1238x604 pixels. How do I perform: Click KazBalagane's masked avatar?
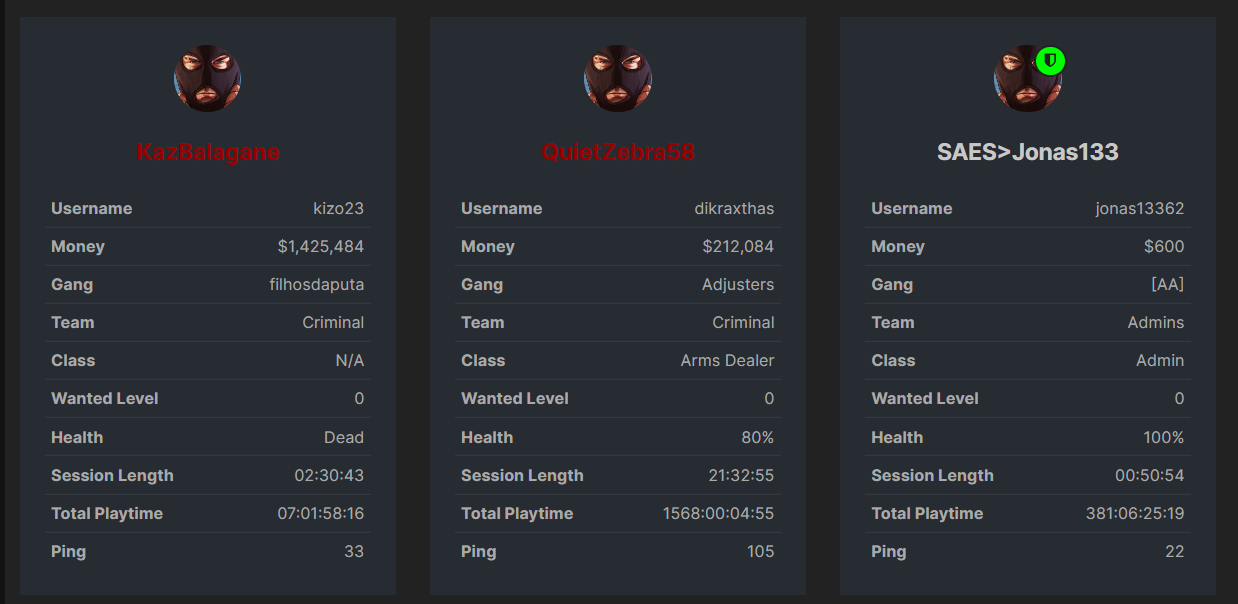pos(208,78)
